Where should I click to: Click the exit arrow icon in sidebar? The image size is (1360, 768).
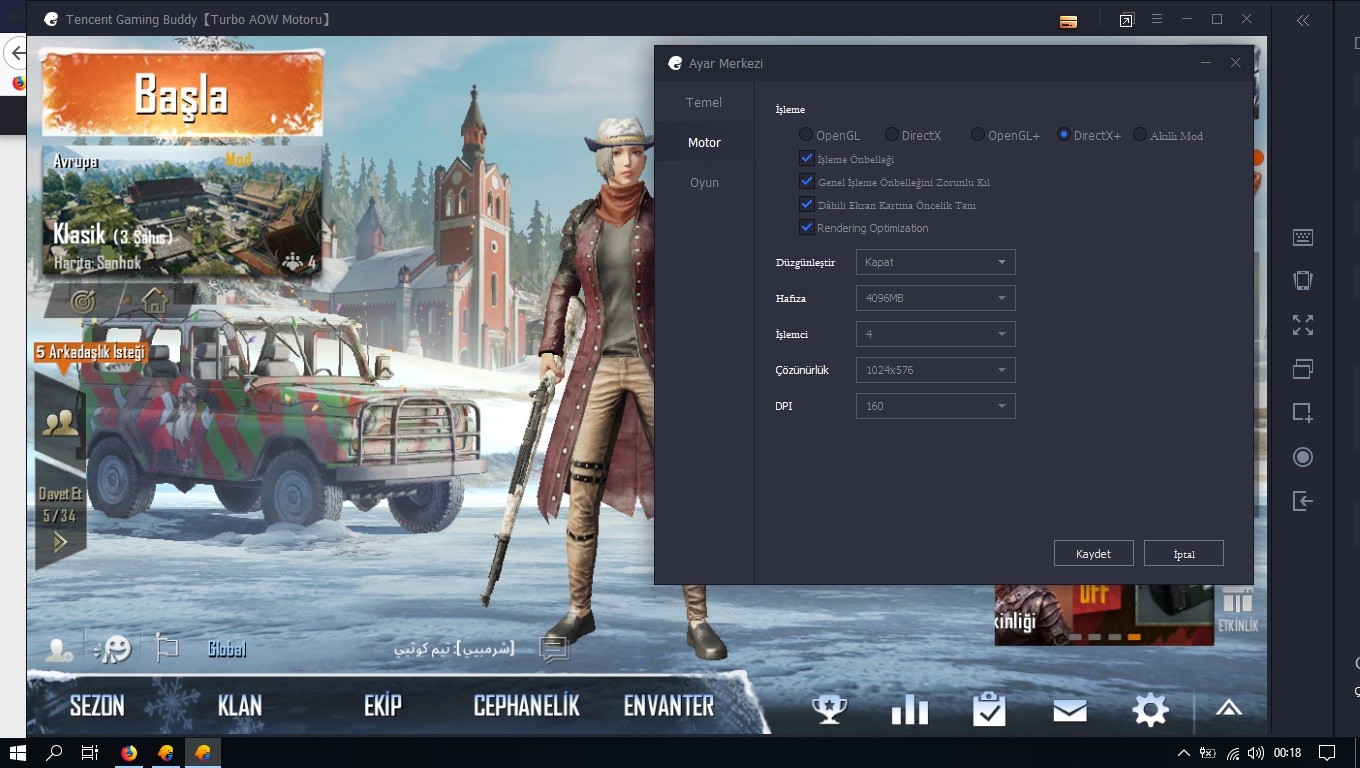click(x=1302, y=501)
